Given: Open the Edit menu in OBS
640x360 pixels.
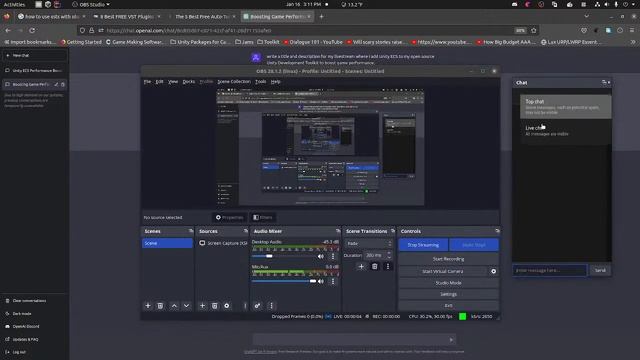Looking at the screenshot, I should coord(159,82).
